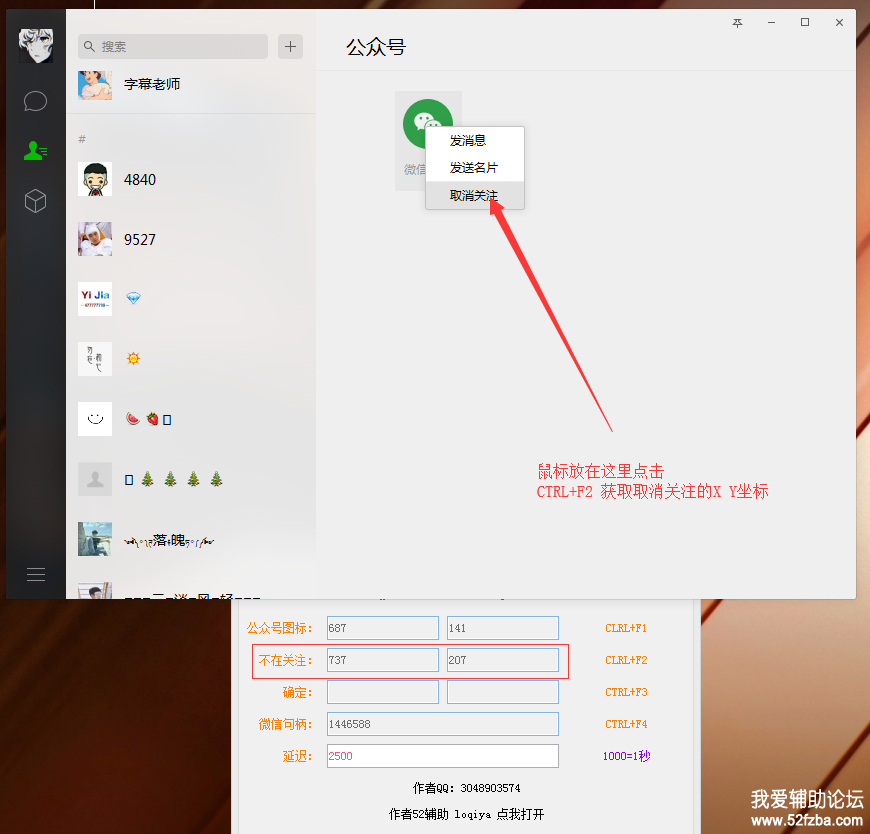Click the 不在关注 X field showing 737
This screenshot has height=834, width=870.
pyautogui.click(x=383, y=660)
